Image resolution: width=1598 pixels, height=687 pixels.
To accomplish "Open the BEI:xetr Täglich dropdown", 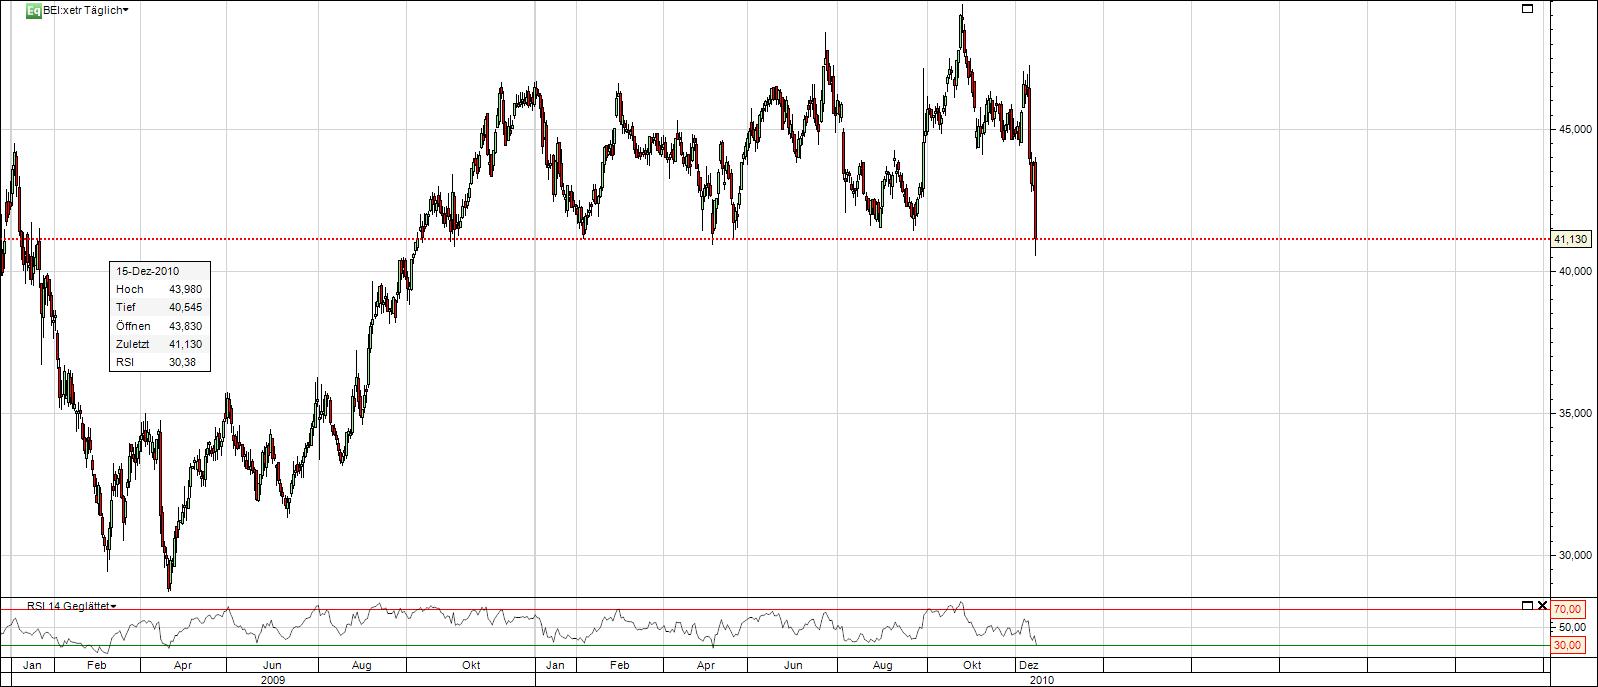I will pos(86,10).
